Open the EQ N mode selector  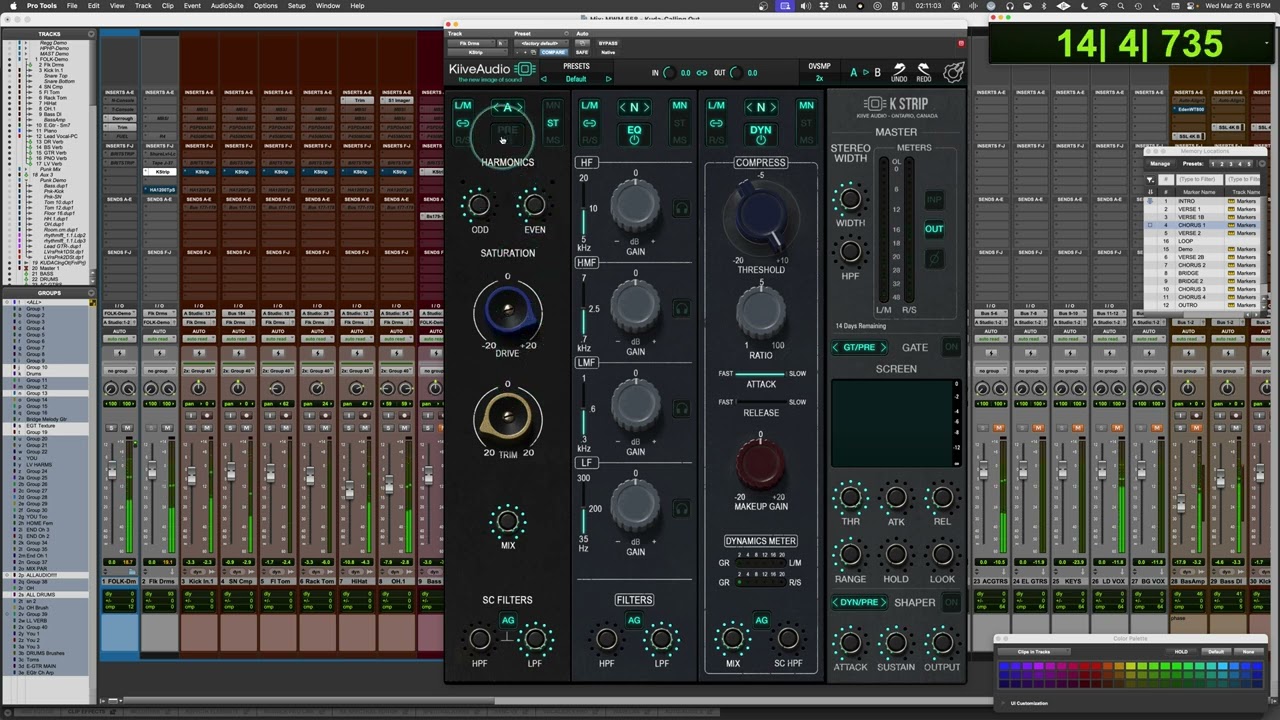[x=634, y=107]
